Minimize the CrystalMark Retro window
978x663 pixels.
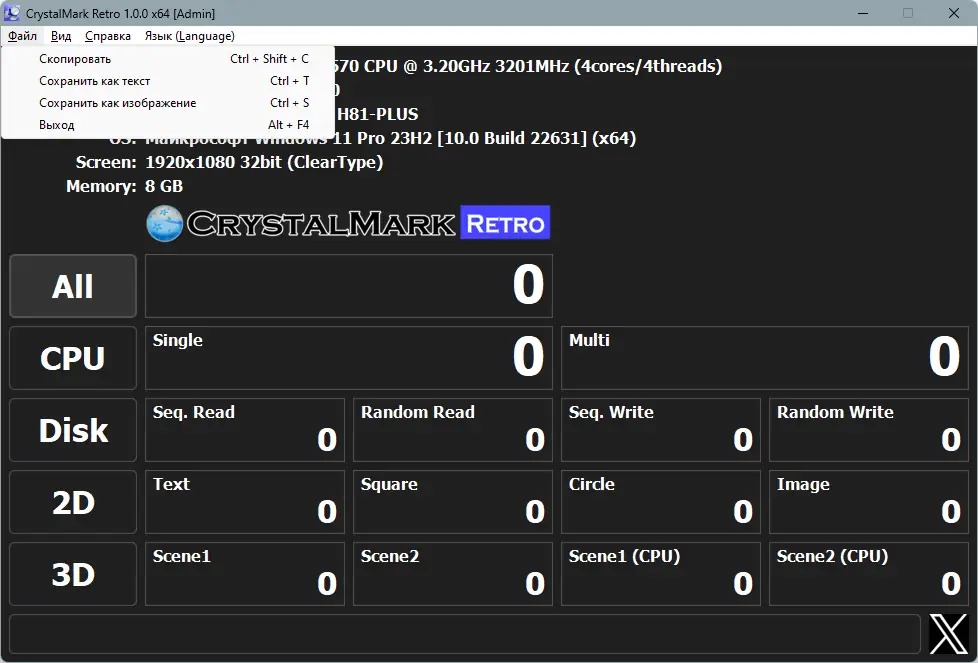coord(863,13)
